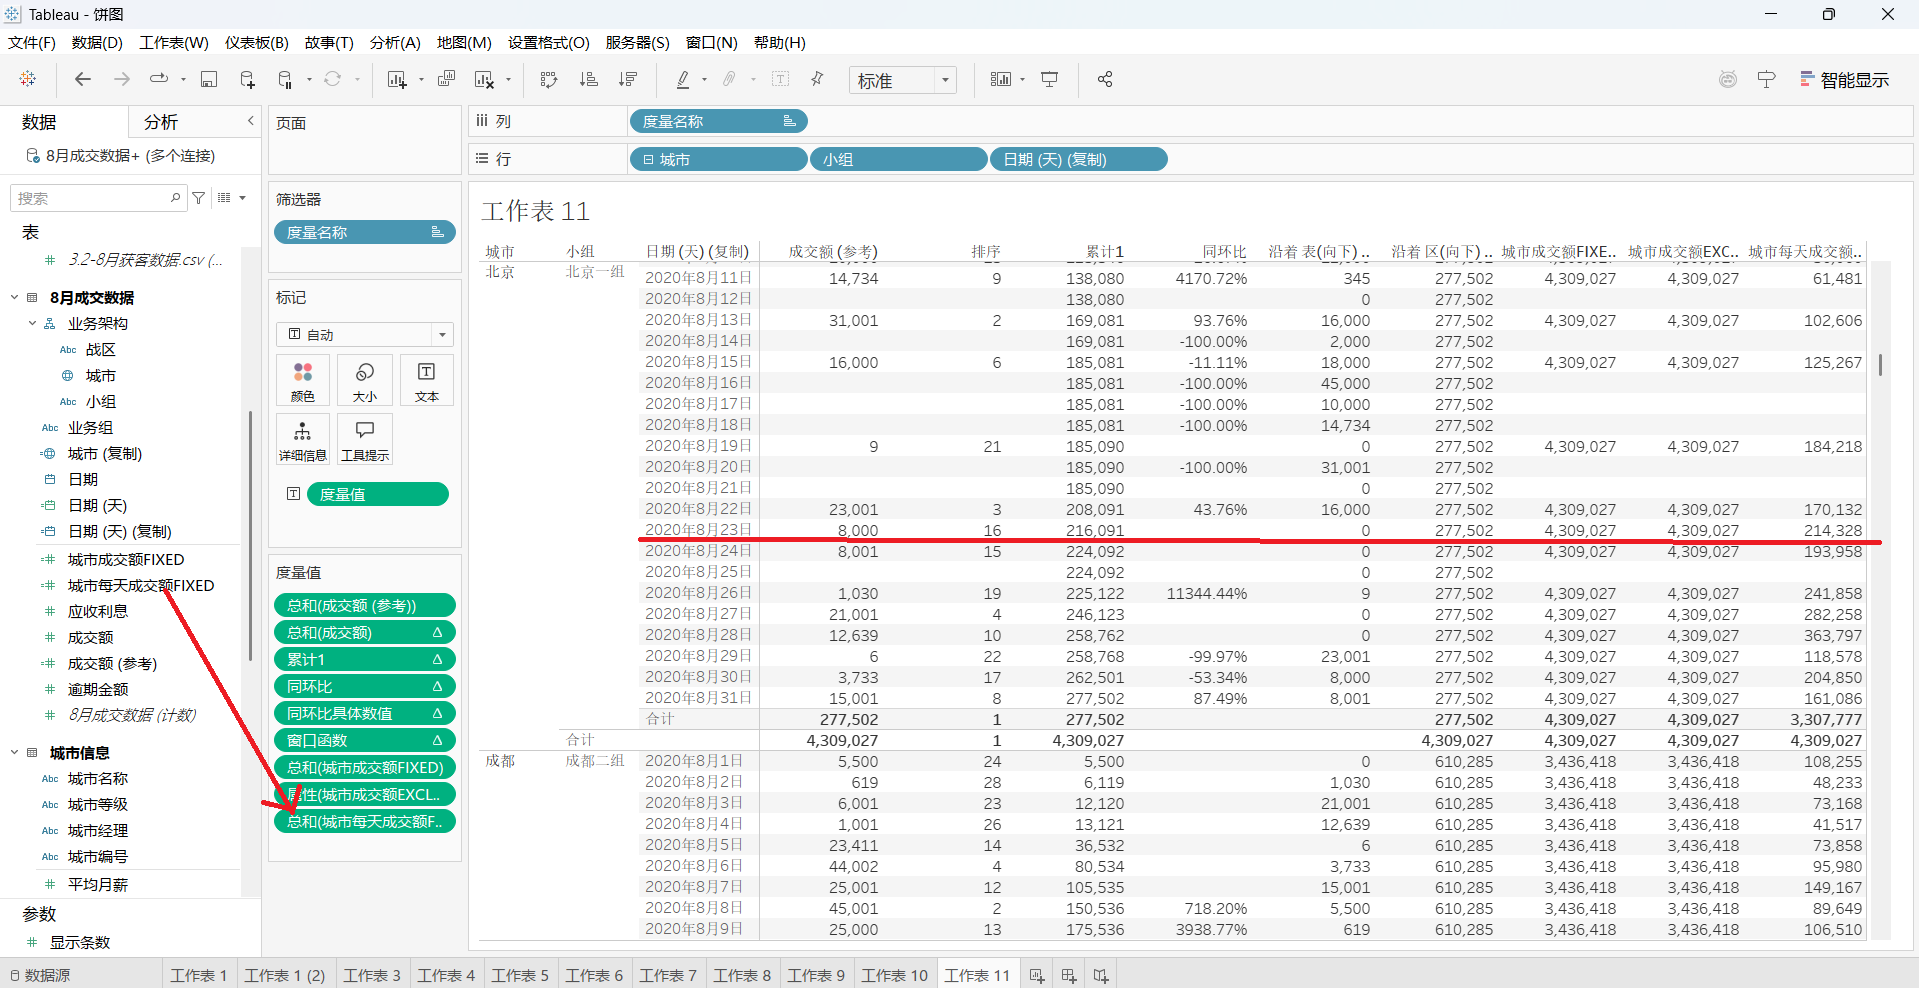Click the undo back arrow
This screenshot has height=988, width=1919.
(83, 79)
